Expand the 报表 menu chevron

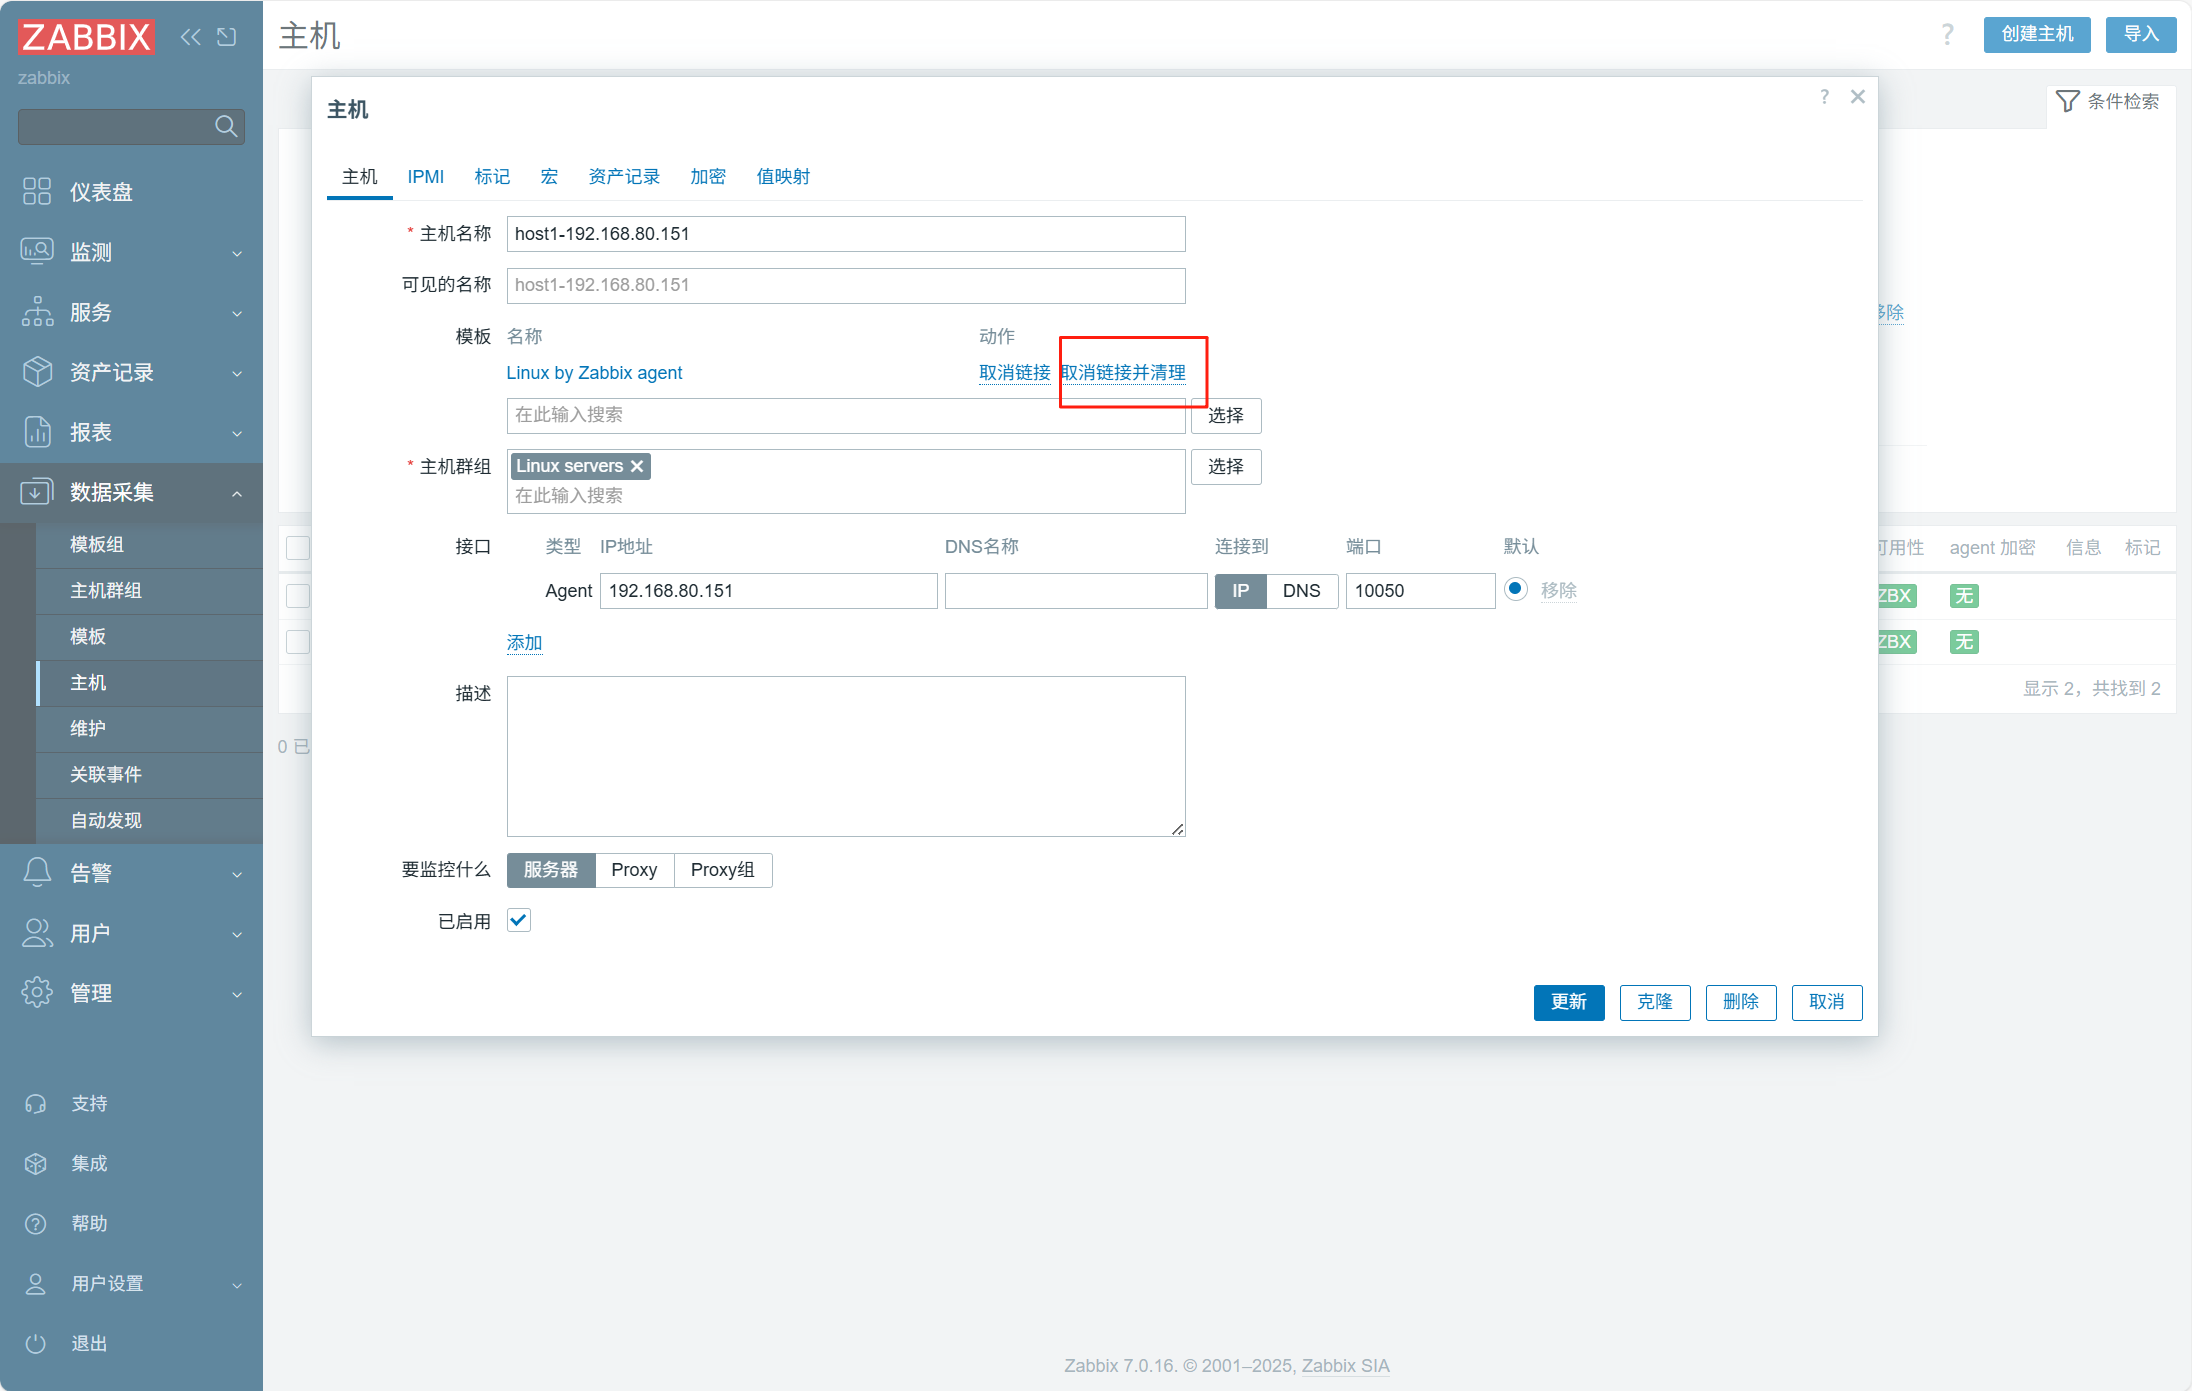click(x=237, y=433)
